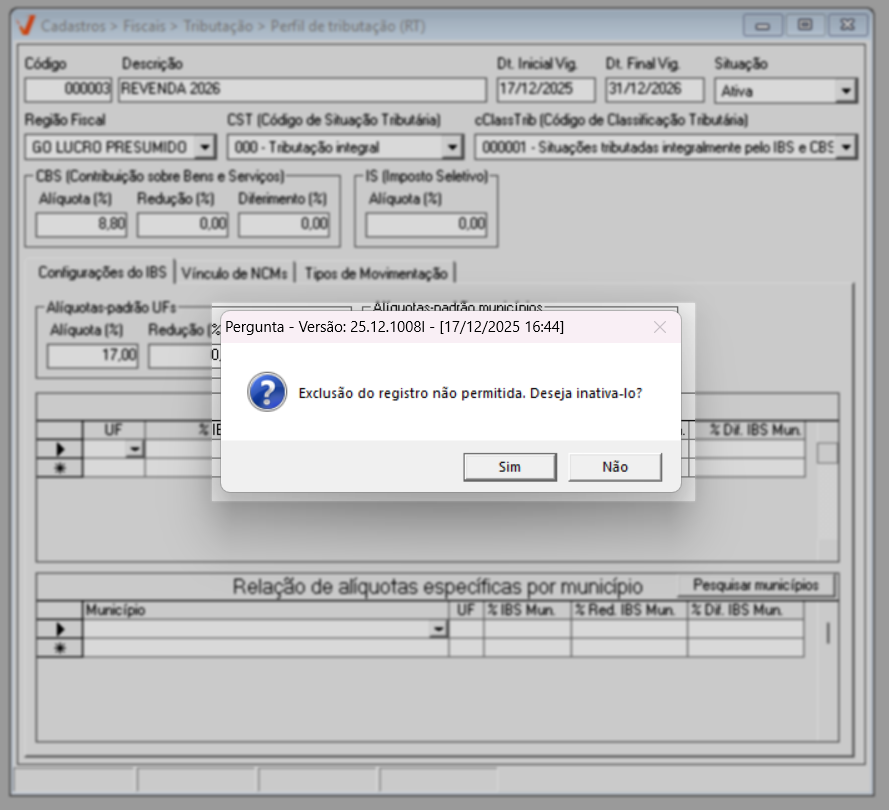Click the Pesquisar municípios button
The height and width of the screenshot is (810, 889).
pyautogui.click(x=756, y=585)
